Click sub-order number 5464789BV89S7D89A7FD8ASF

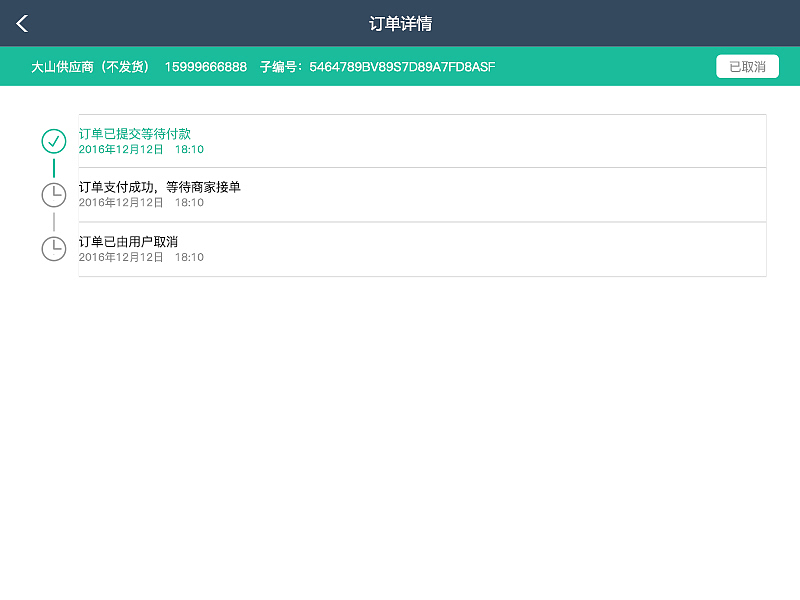tap(402, 67)
